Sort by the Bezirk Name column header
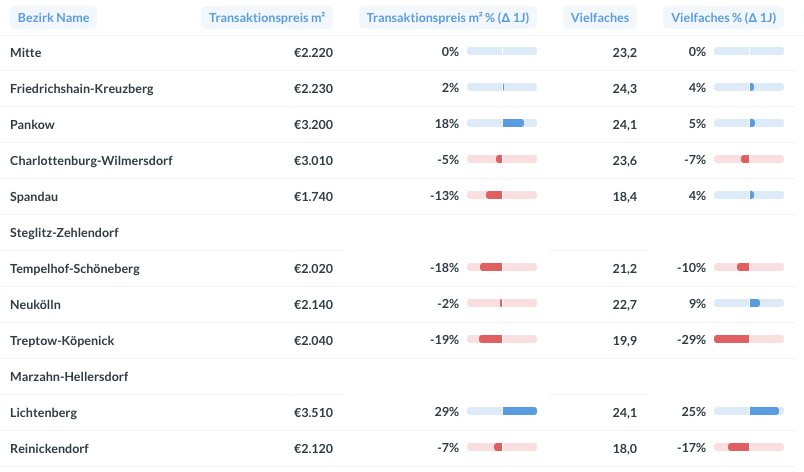804x472 pixels. coord(53,18)
